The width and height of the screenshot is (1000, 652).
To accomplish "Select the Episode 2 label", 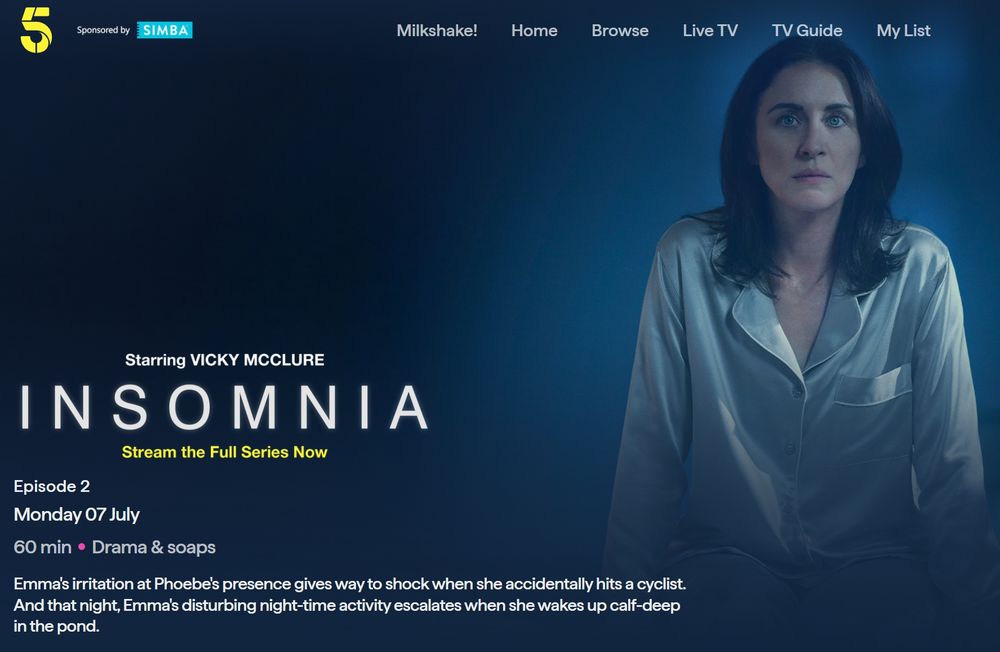I will pos(52,486).
